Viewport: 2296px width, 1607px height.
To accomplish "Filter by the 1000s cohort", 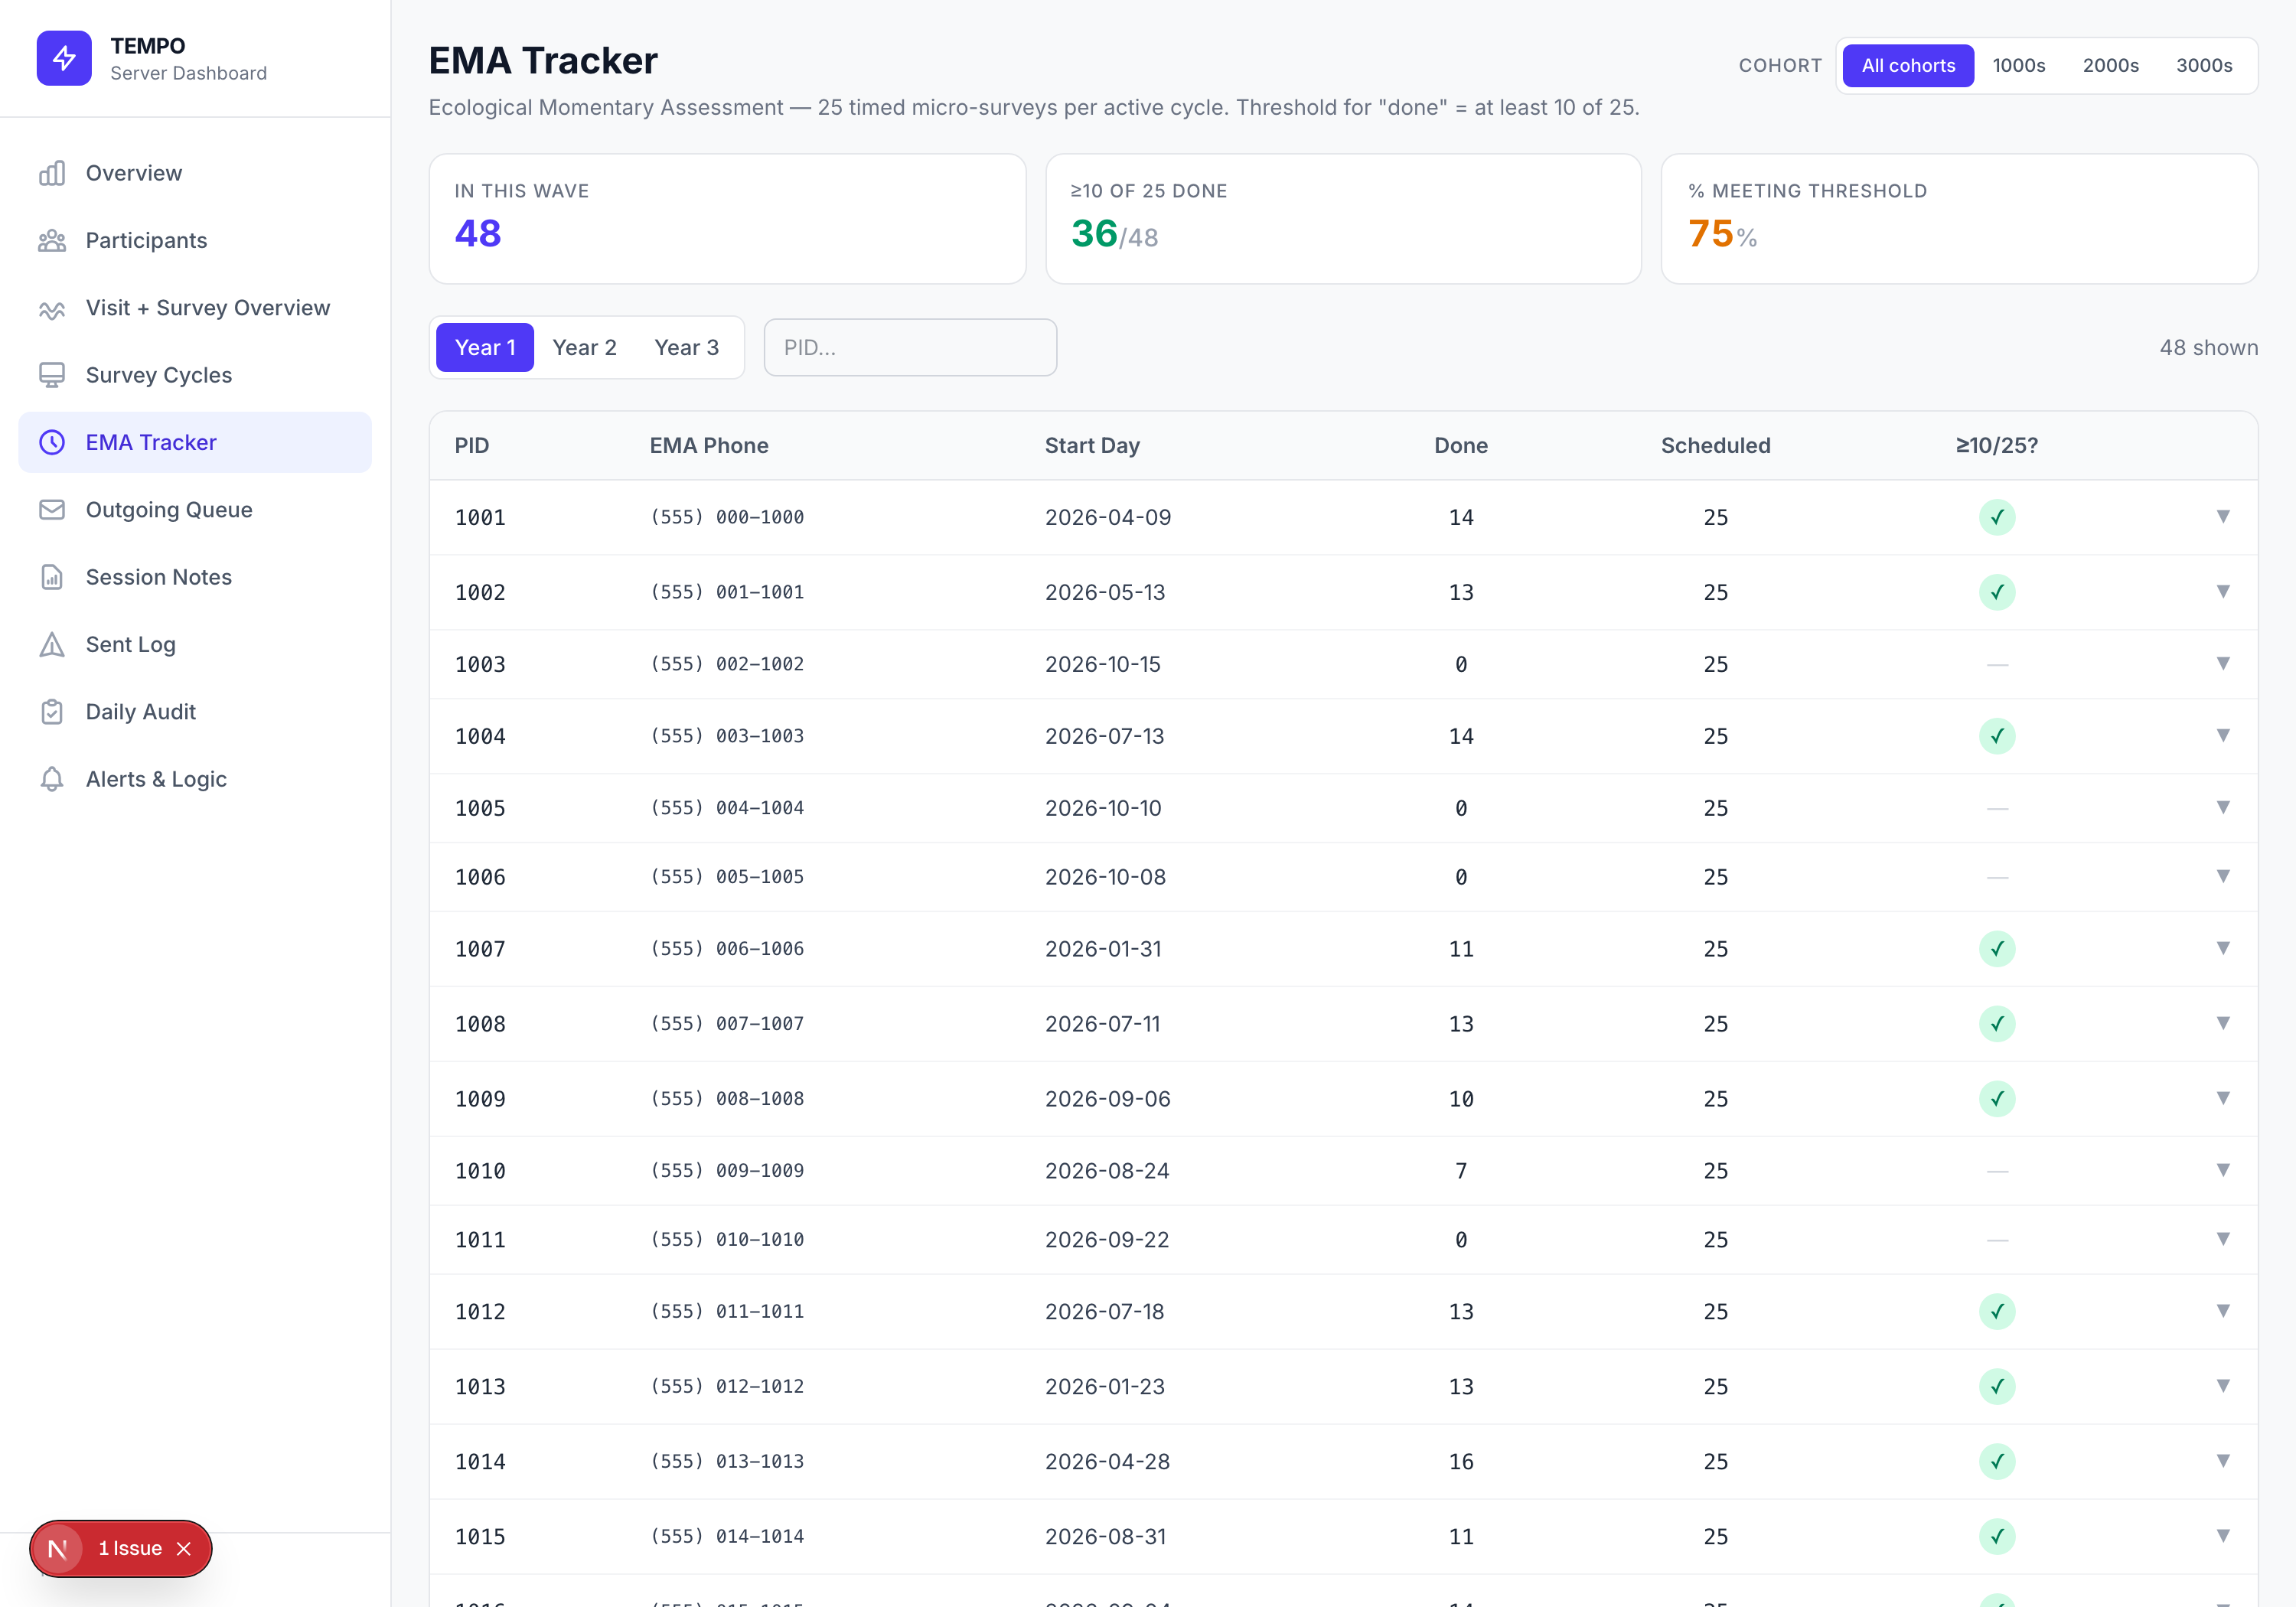I will [2018, 66].
